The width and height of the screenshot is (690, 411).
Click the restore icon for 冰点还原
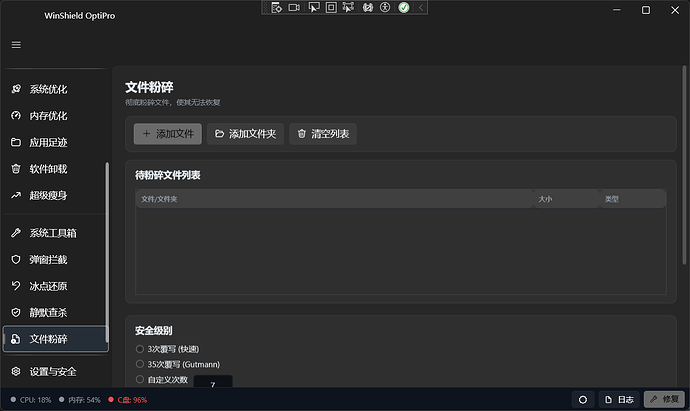click(x=16, y=286)
